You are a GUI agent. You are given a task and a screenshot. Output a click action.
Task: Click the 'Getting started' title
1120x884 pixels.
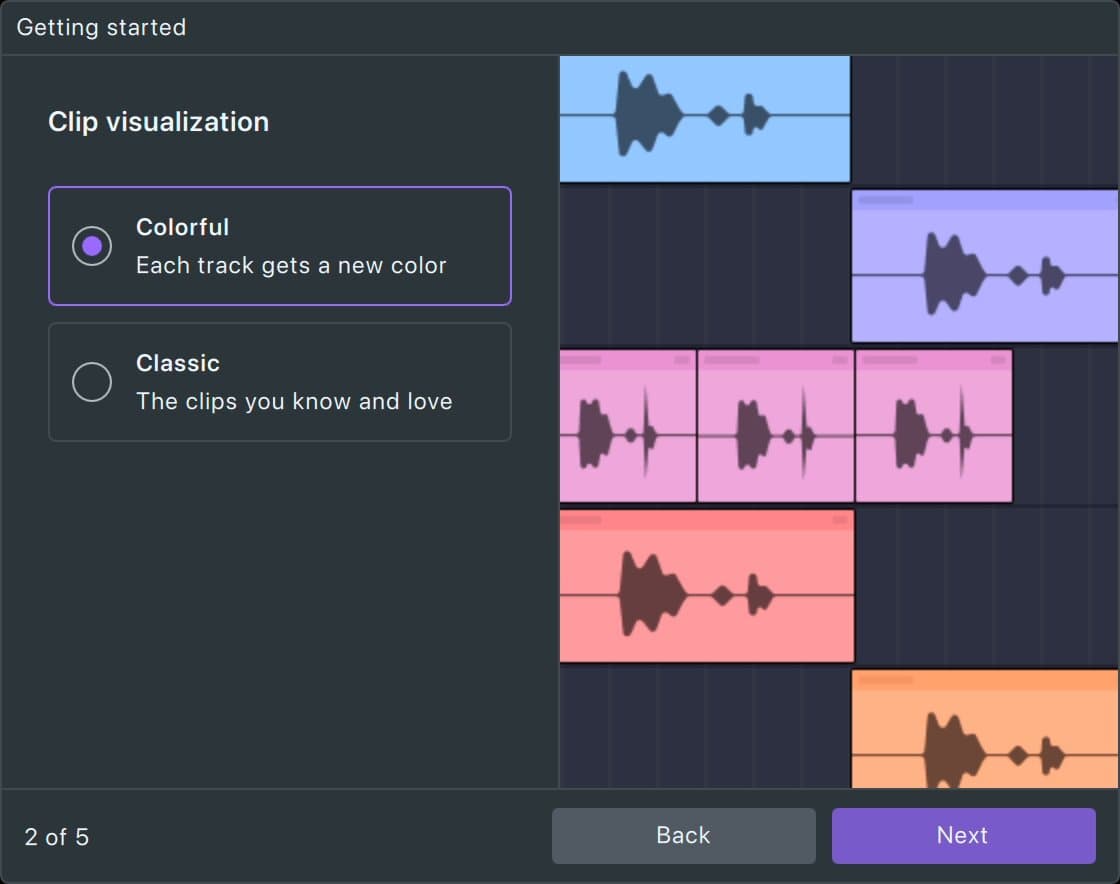(101, 27)
